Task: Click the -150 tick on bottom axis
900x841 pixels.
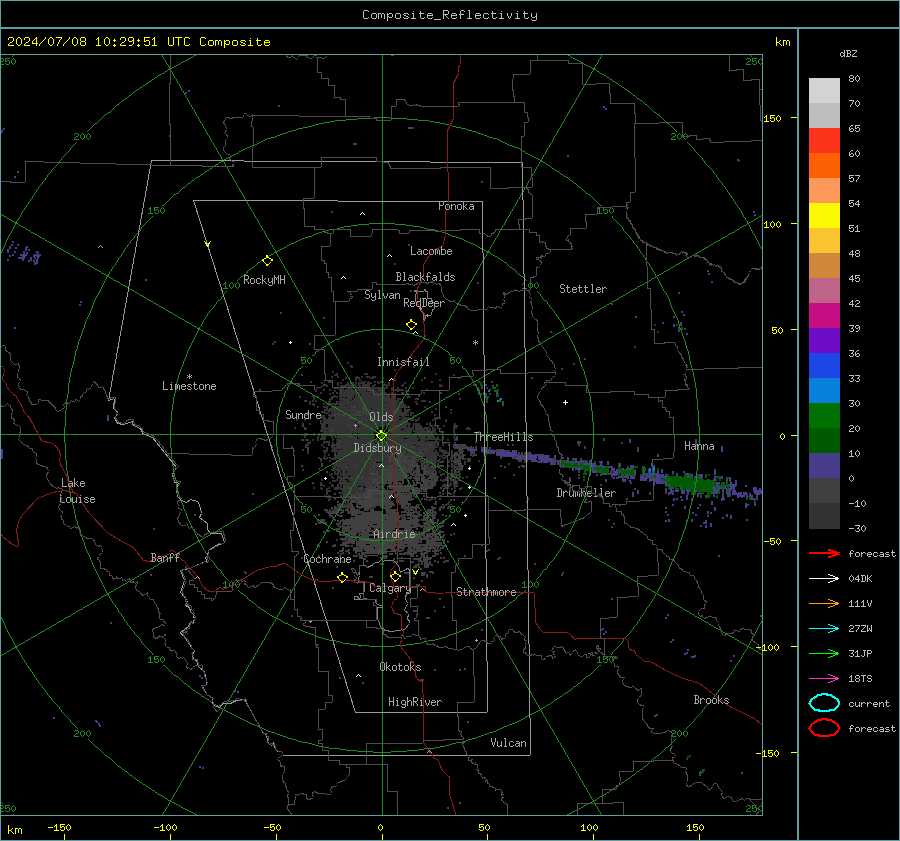Action: 60,827
